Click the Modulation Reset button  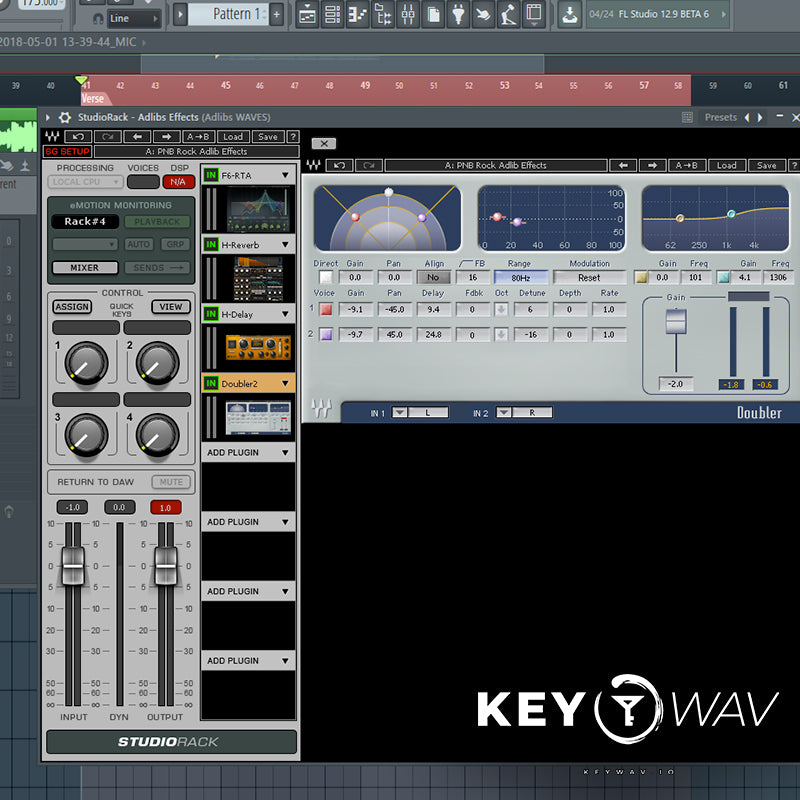589,278
